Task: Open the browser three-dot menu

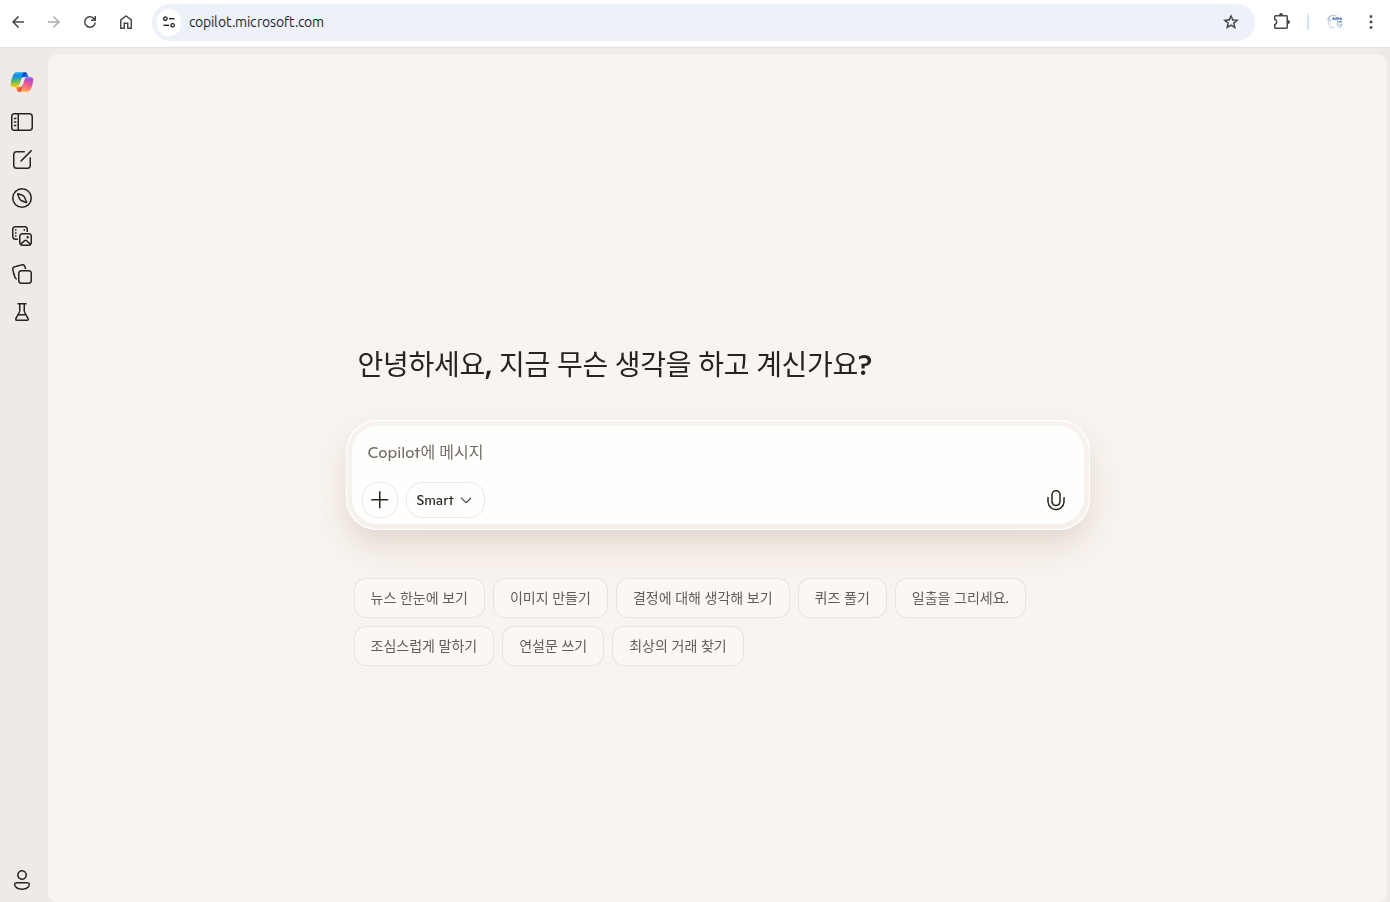Action: [1370, 22]
